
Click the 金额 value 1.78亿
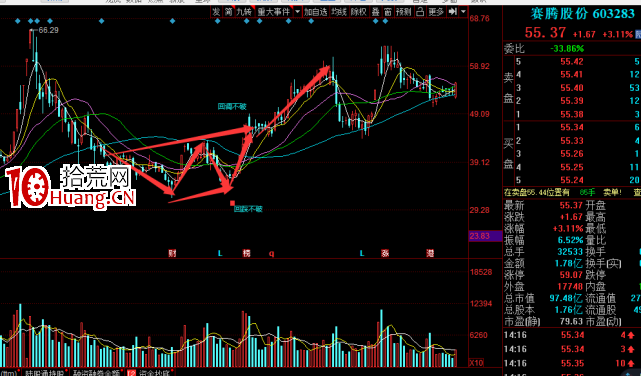(569, 263)
